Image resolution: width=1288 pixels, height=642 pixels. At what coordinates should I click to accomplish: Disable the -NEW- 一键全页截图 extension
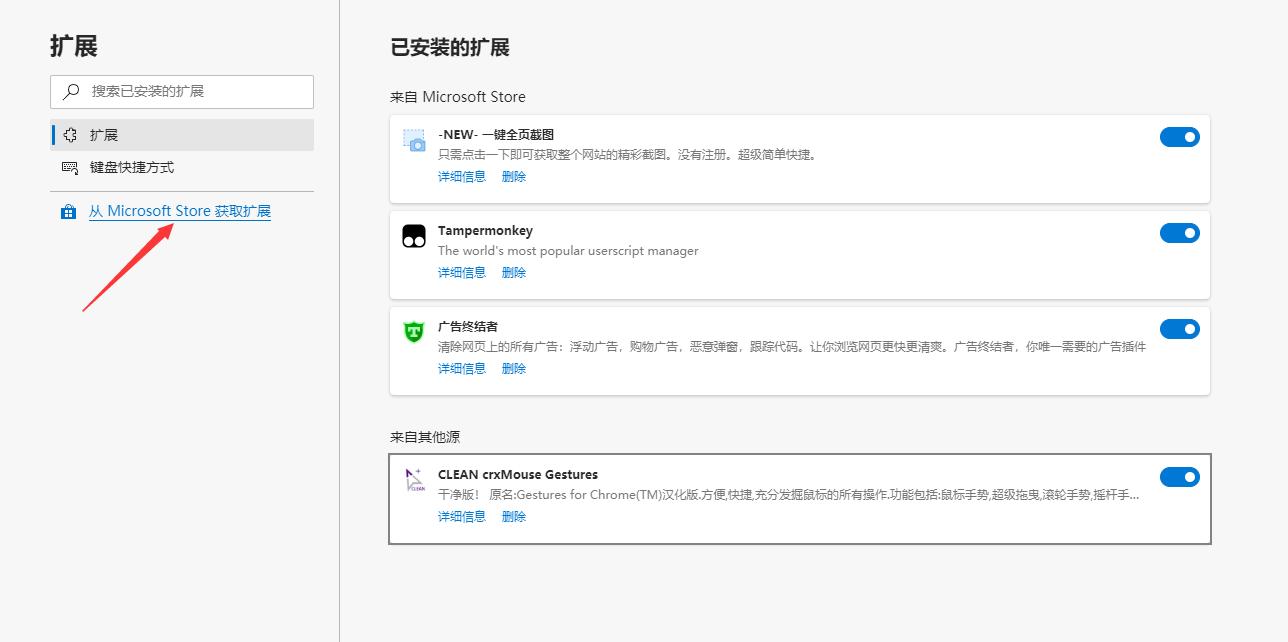[1179, 137]
